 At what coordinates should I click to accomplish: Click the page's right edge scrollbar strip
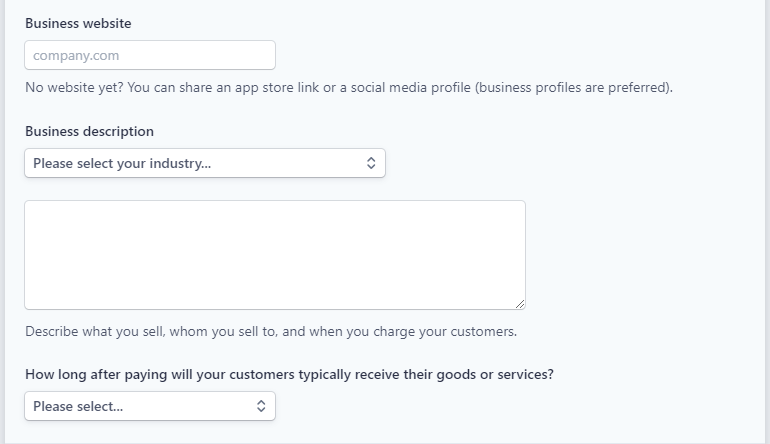tap(768, 222)
